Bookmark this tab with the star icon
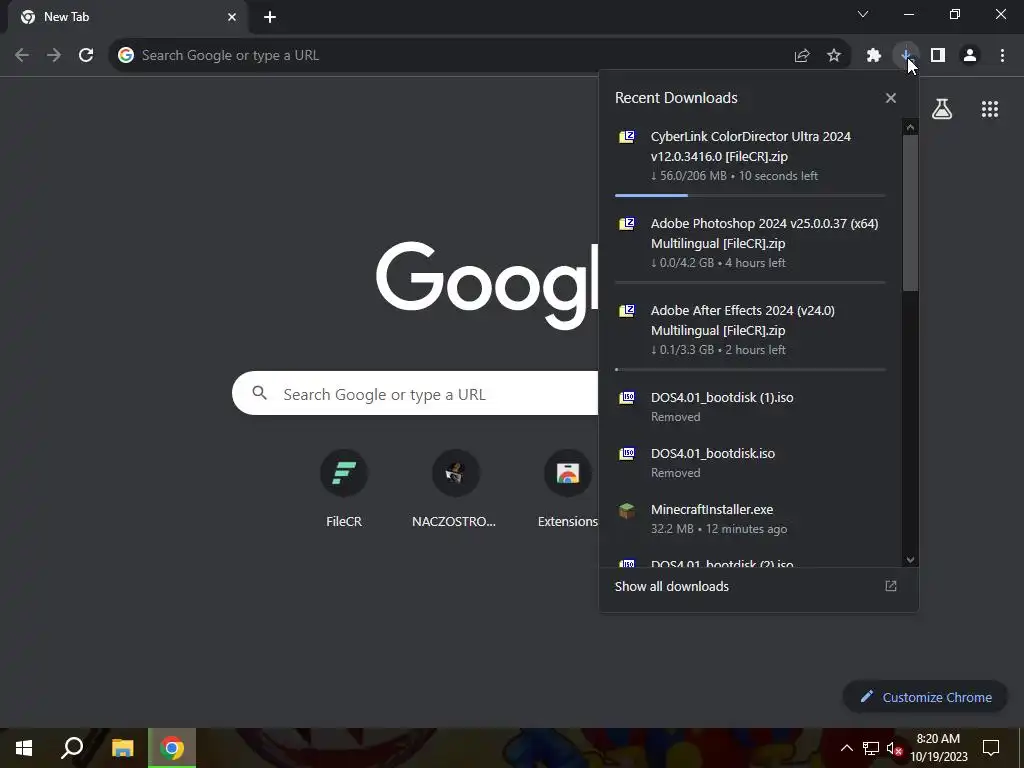 (x=834, y=56)
